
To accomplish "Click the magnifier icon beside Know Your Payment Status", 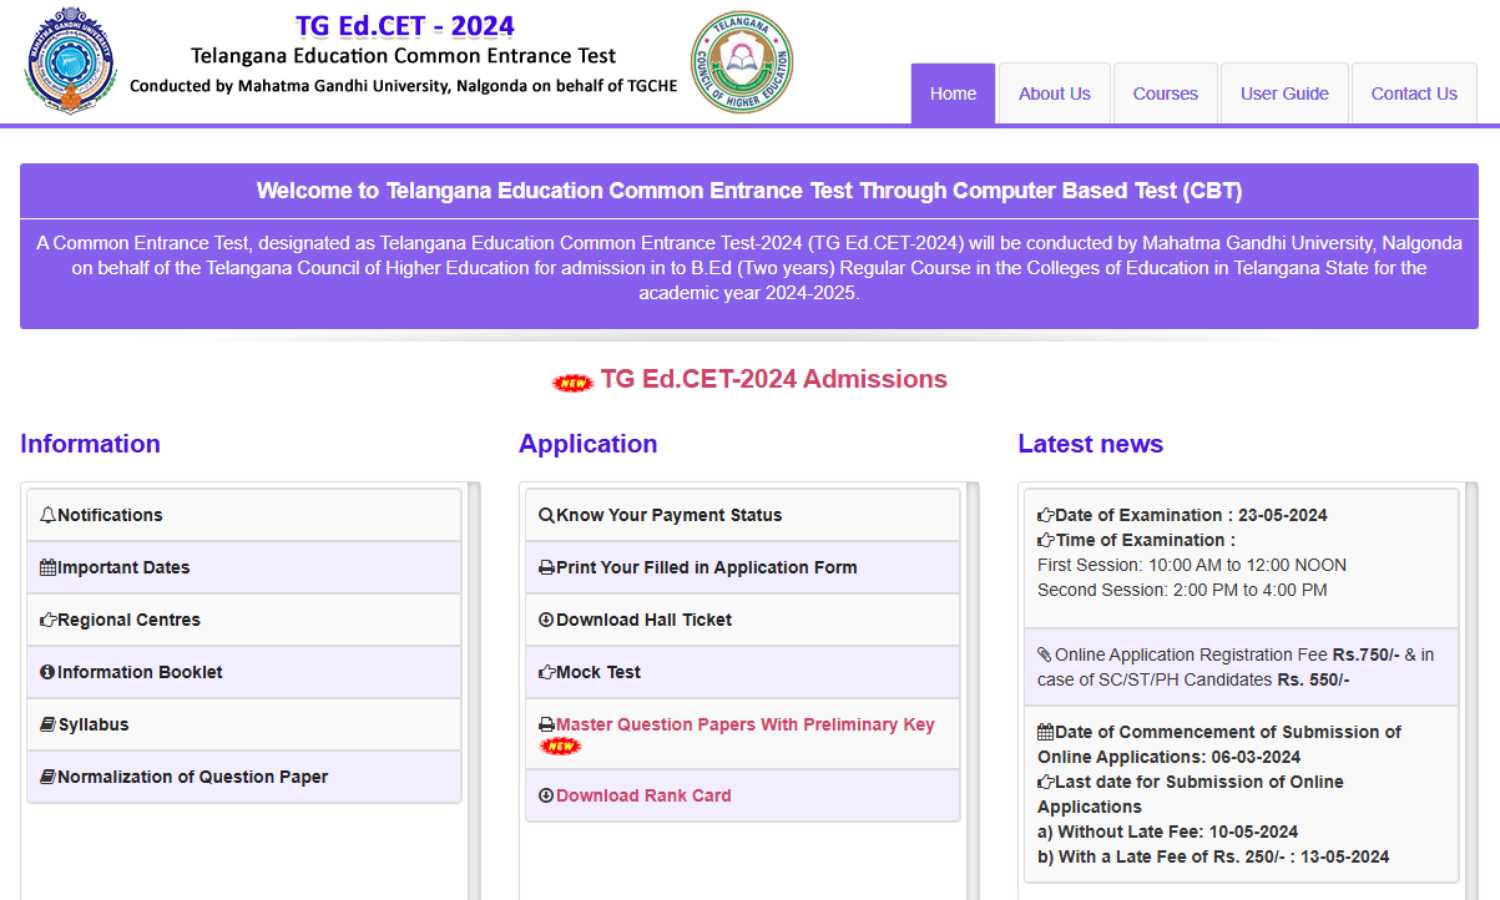I will click(x=546, y=515).
